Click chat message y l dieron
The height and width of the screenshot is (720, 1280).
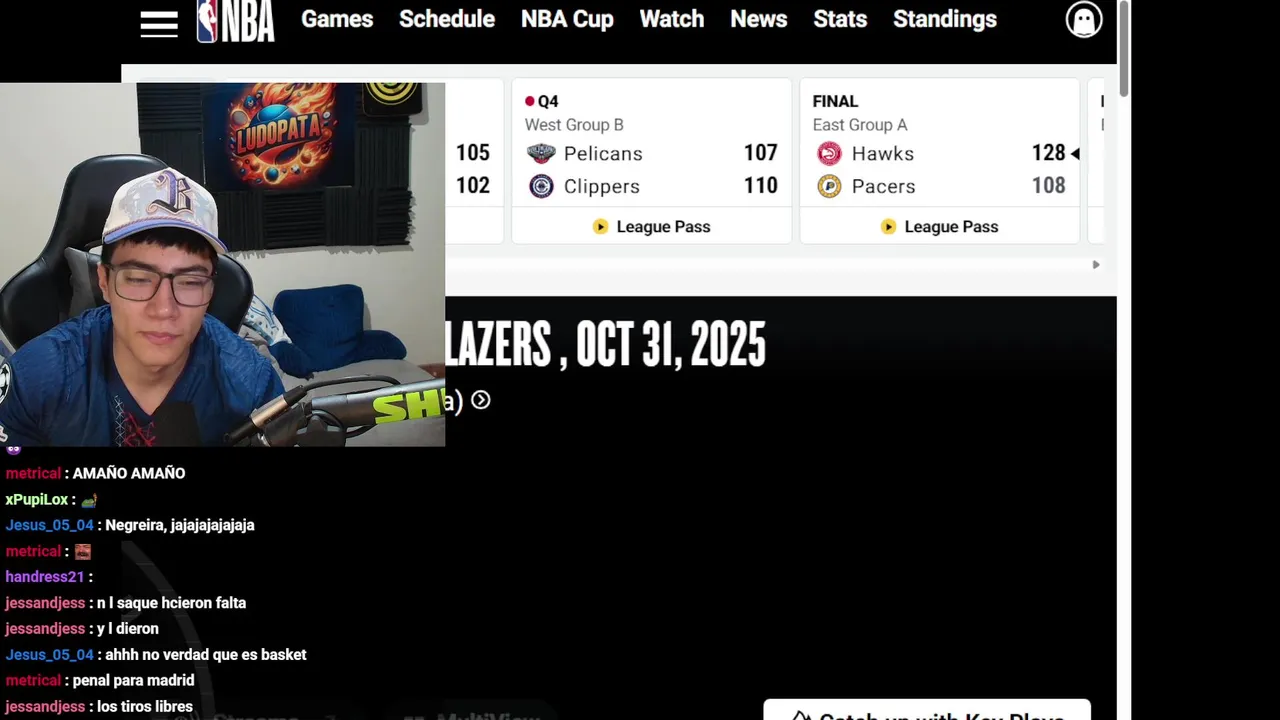128,629
